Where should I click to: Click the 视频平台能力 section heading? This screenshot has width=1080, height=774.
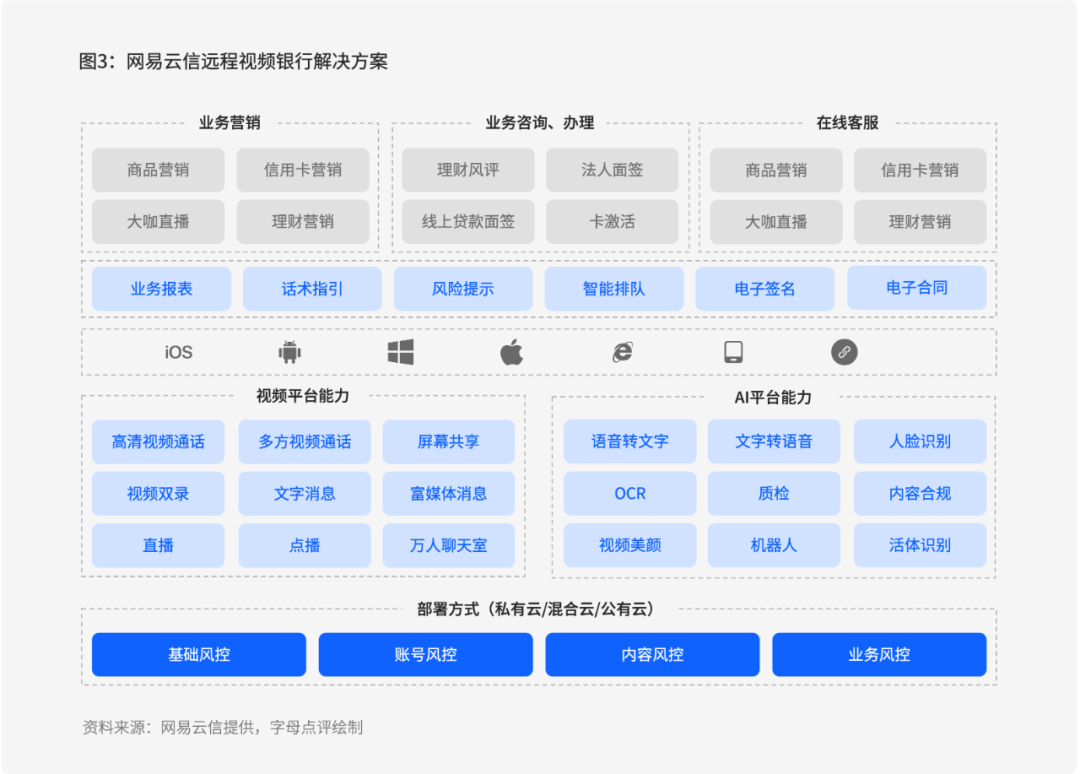pos(303,396)
